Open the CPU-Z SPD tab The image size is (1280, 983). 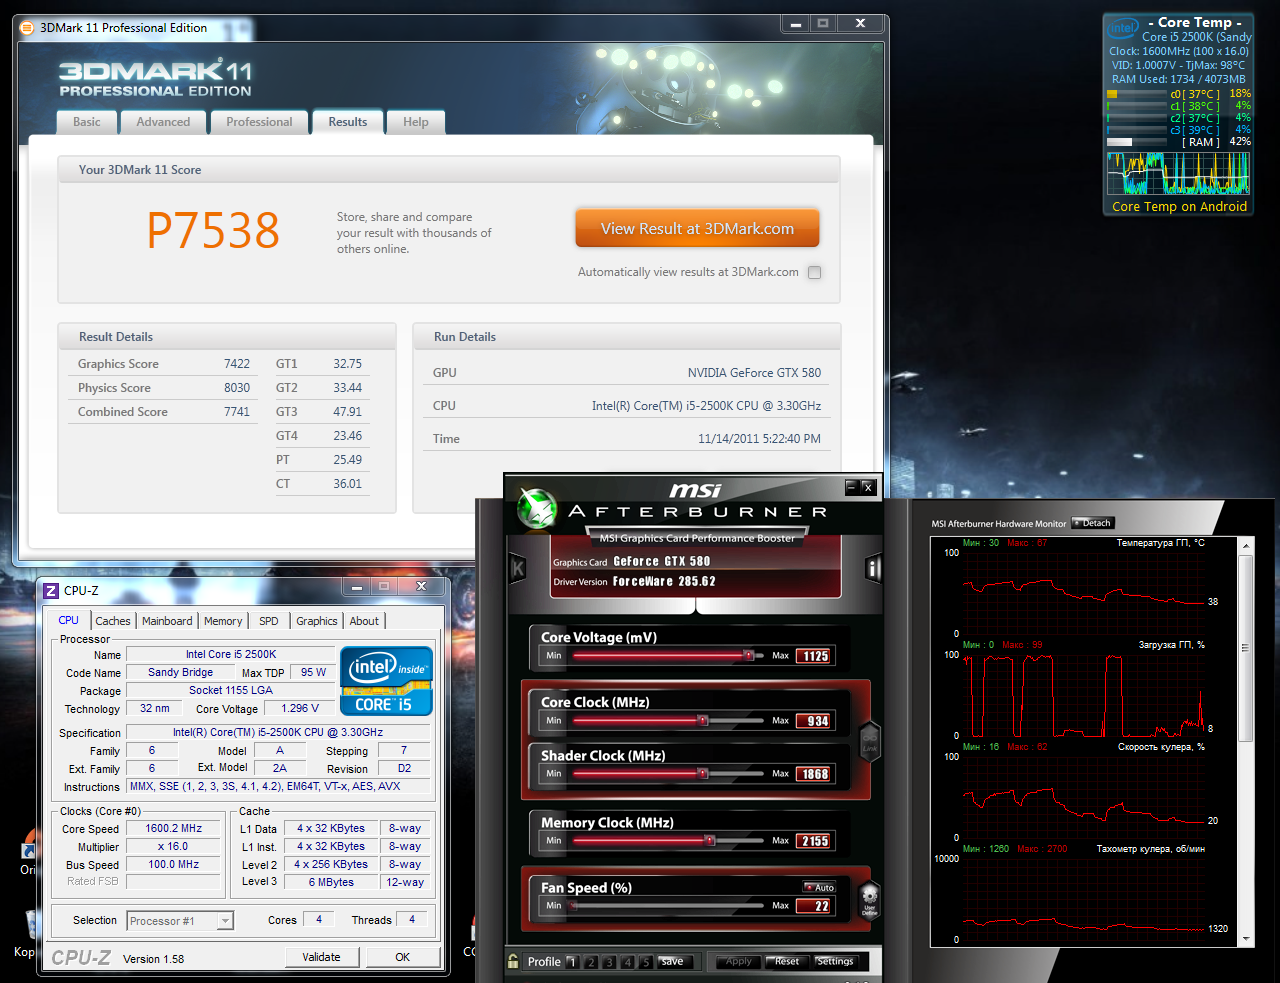269,621
